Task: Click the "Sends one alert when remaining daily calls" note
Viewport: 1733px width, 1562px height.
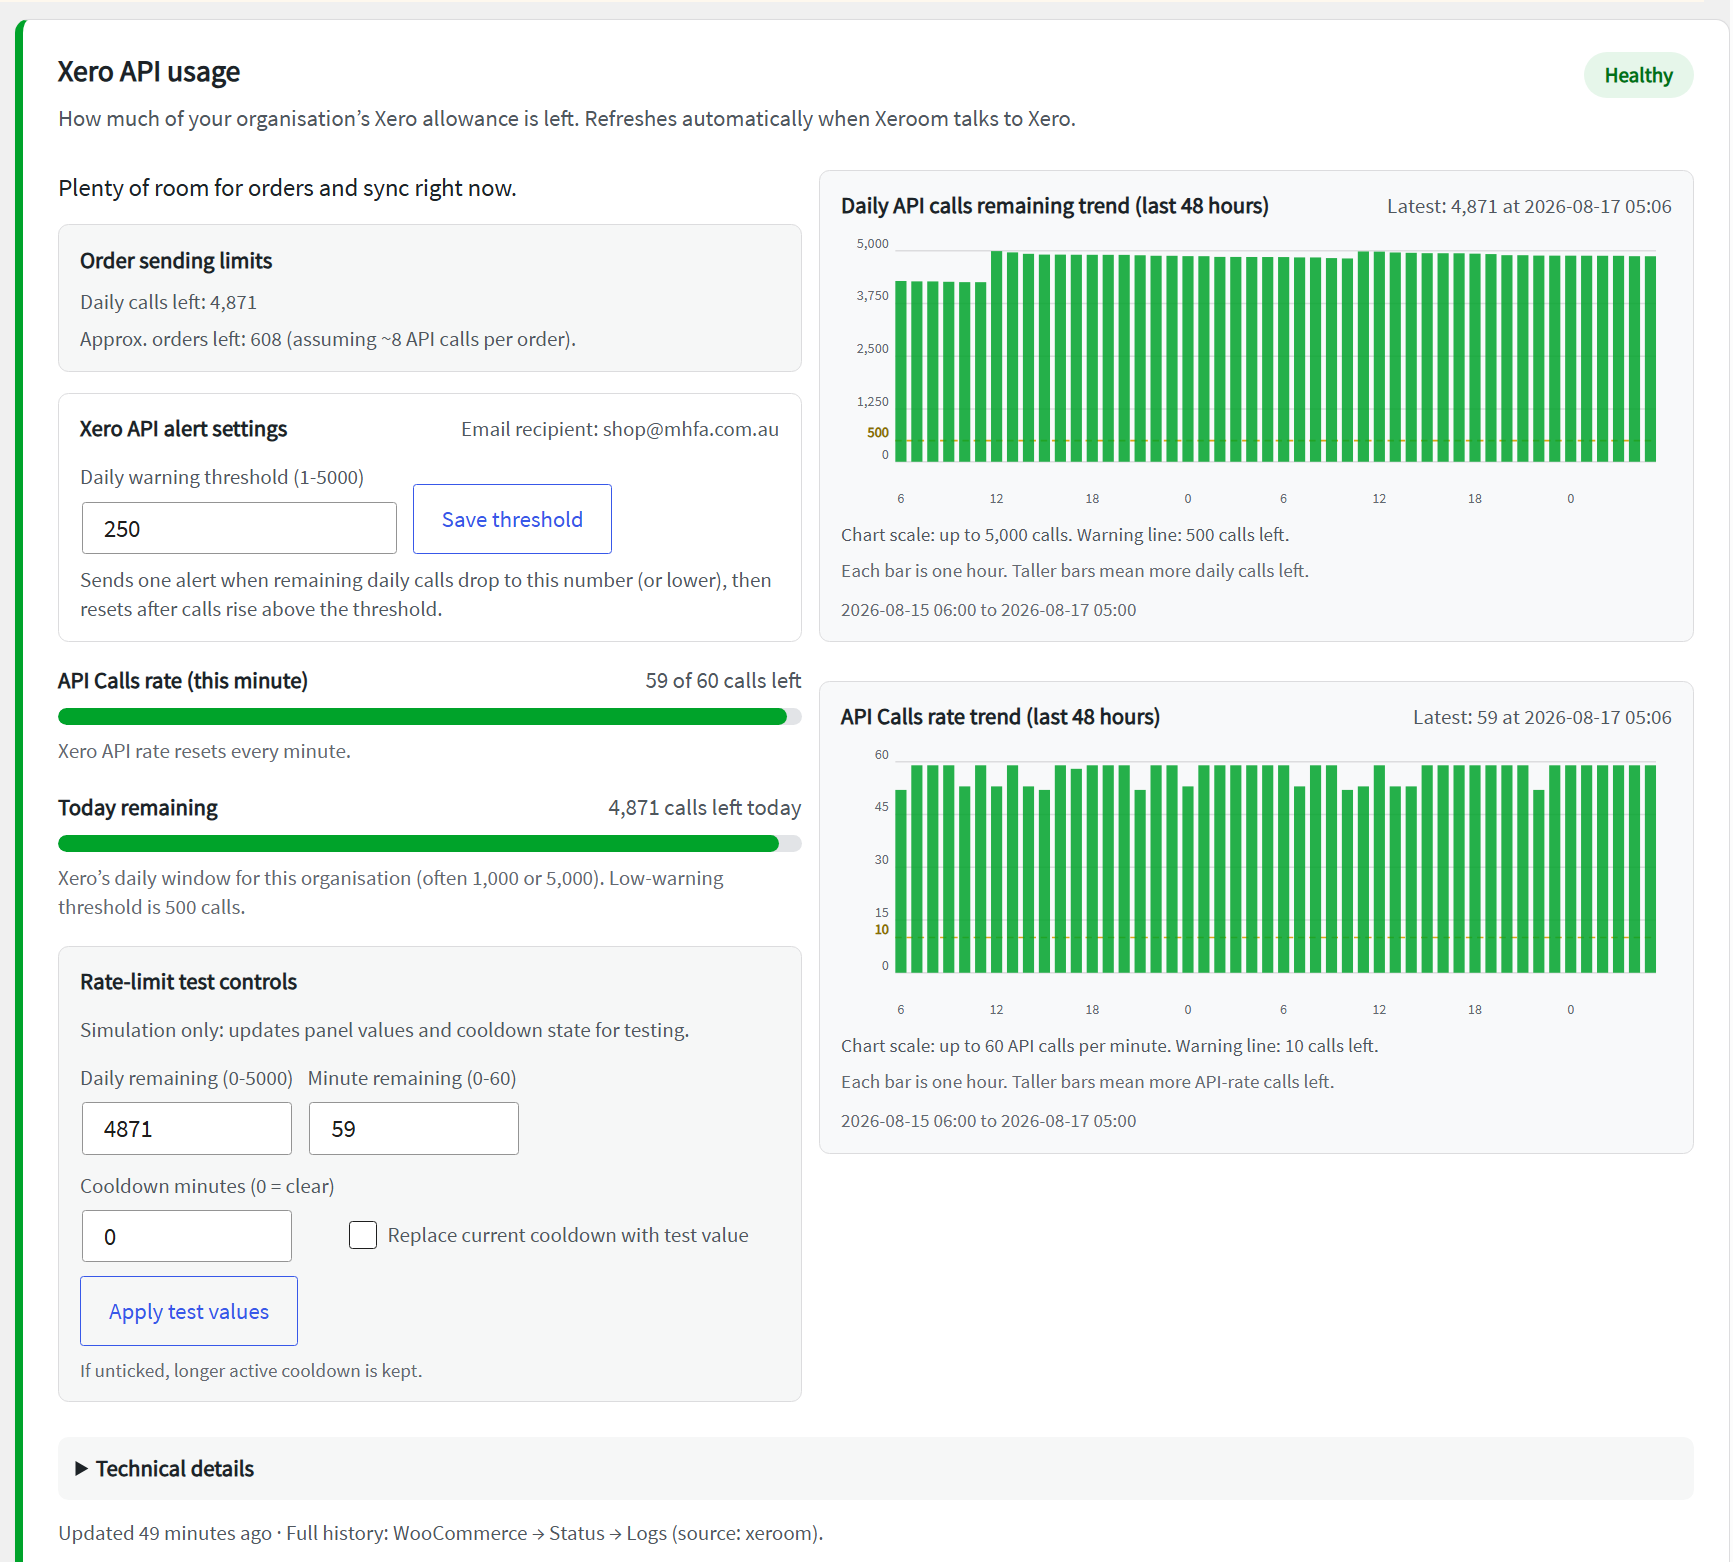Action: coord(426,594)
